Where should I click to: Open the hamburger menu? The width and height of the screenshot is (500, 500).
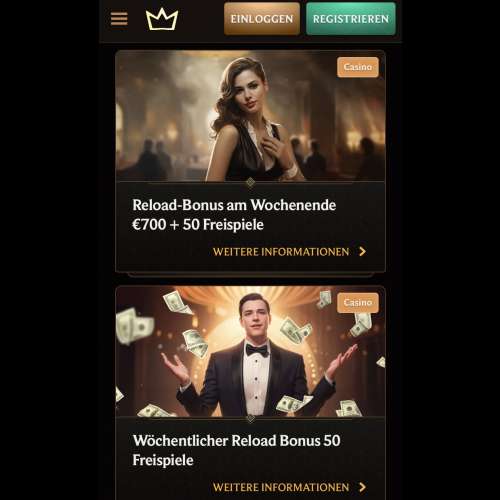[x=119, y=19]
